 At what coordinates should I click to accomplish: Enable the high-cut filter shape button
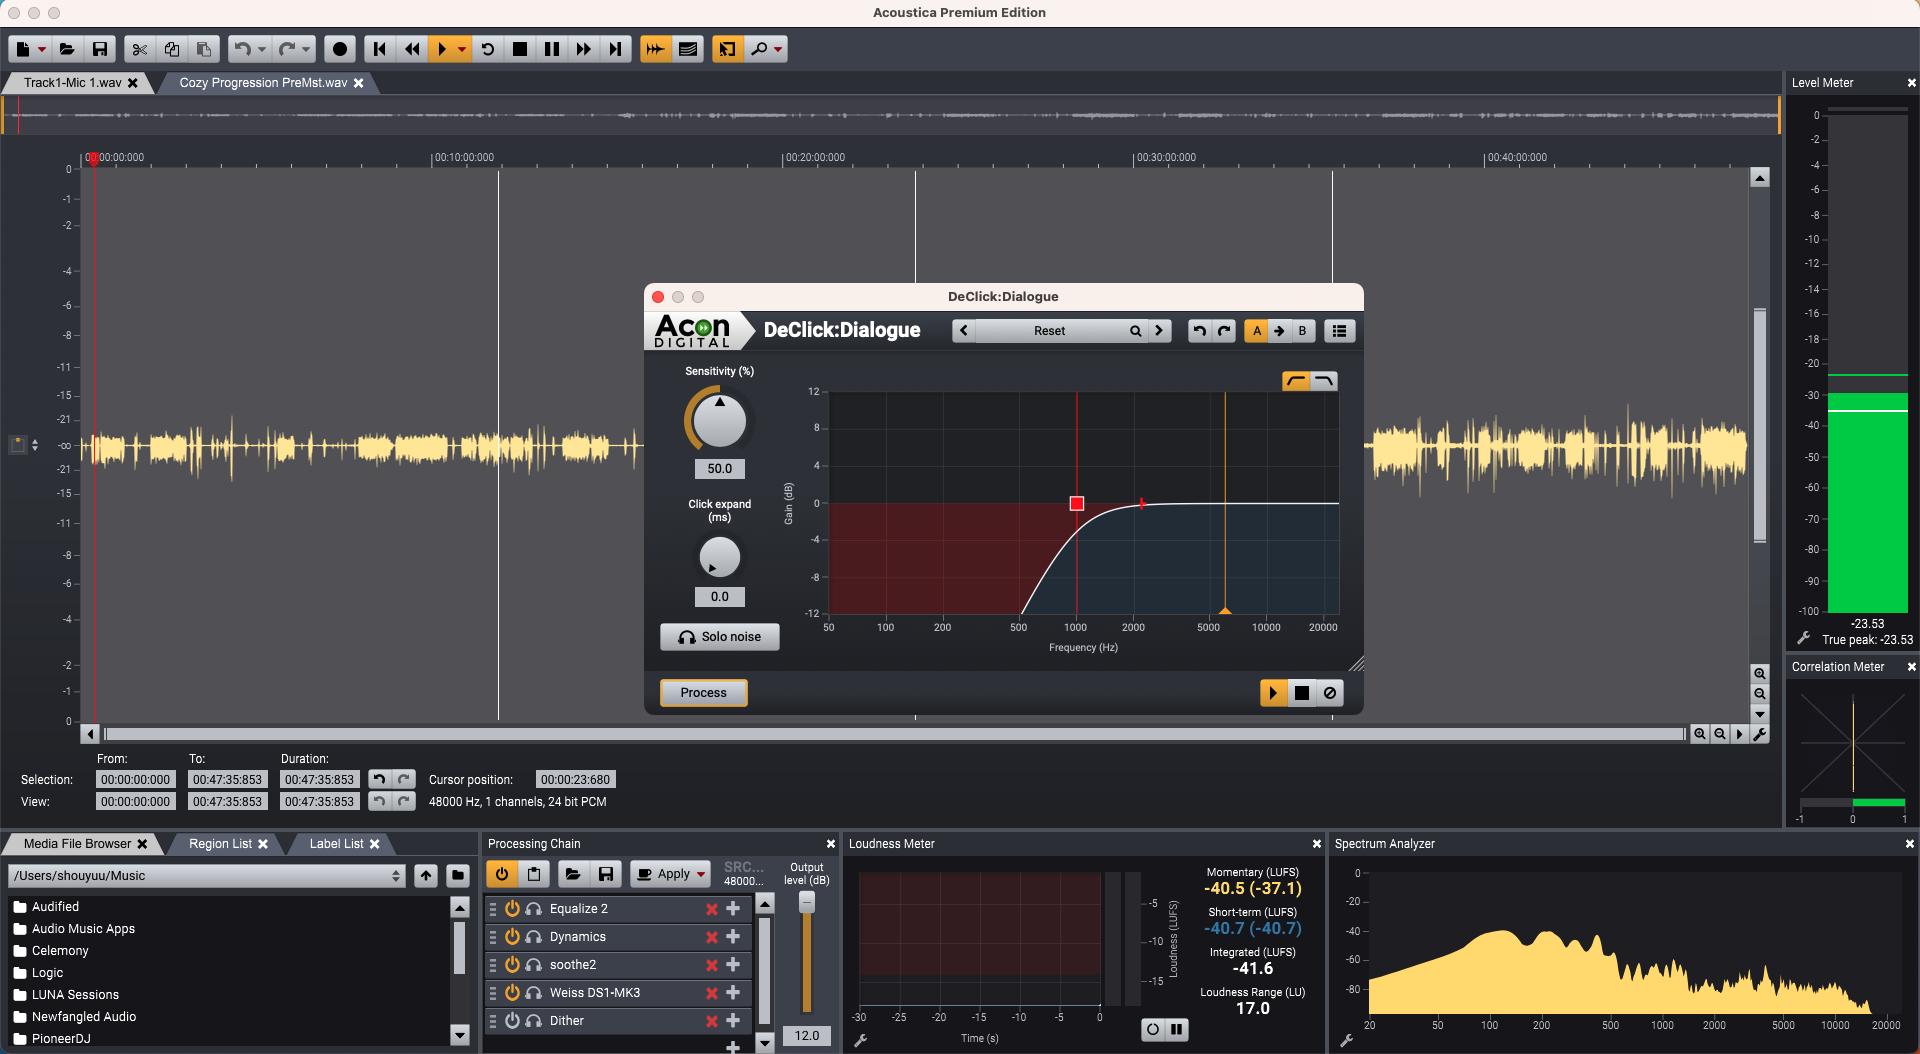click(1324, 381)
